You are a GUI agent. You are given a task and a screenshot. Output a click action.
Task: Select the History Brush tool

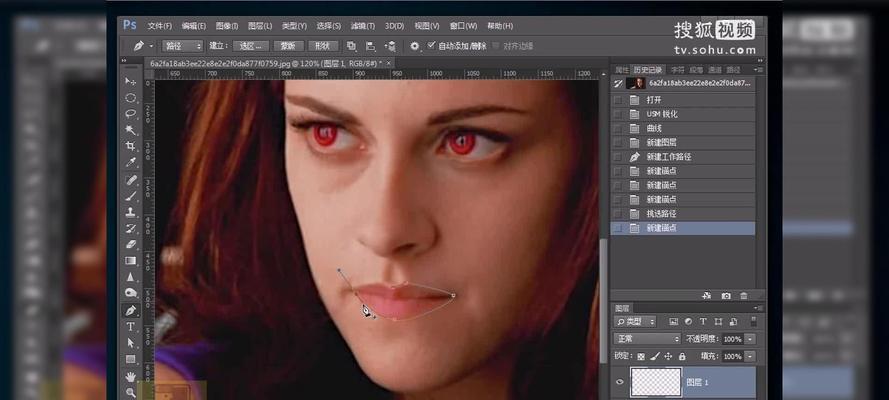[x=131, y=228]
